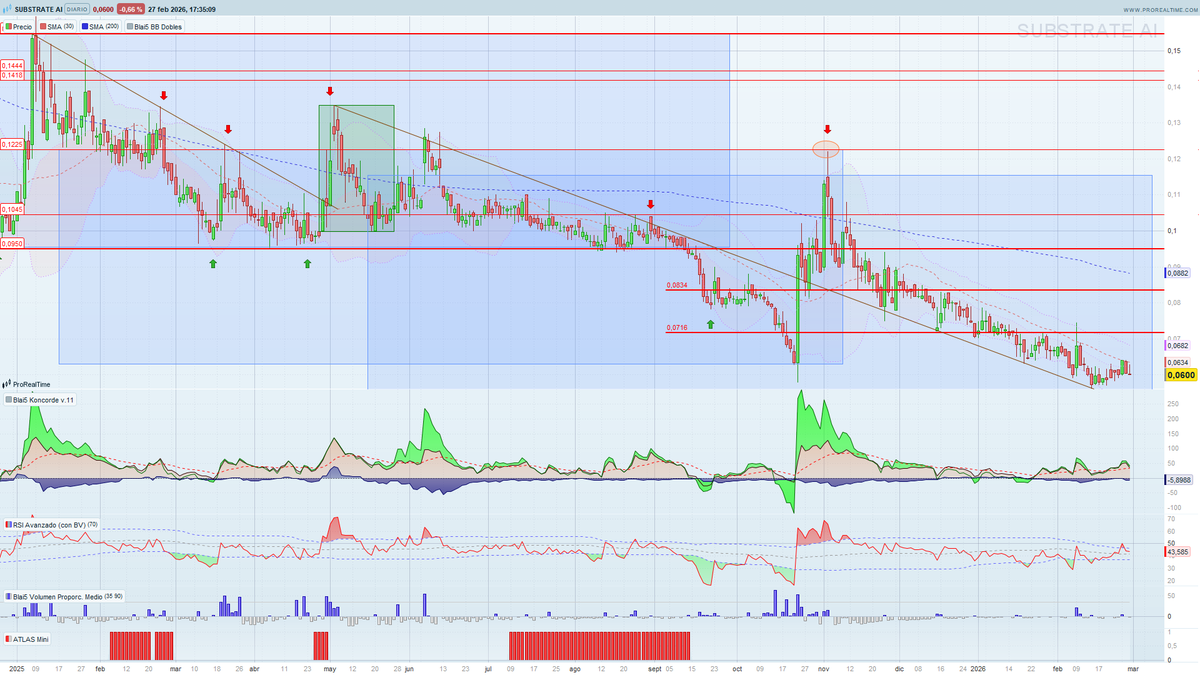
Task: Open the Blai5 BB Dobles indicator label
Action: [x=153, y=26]
